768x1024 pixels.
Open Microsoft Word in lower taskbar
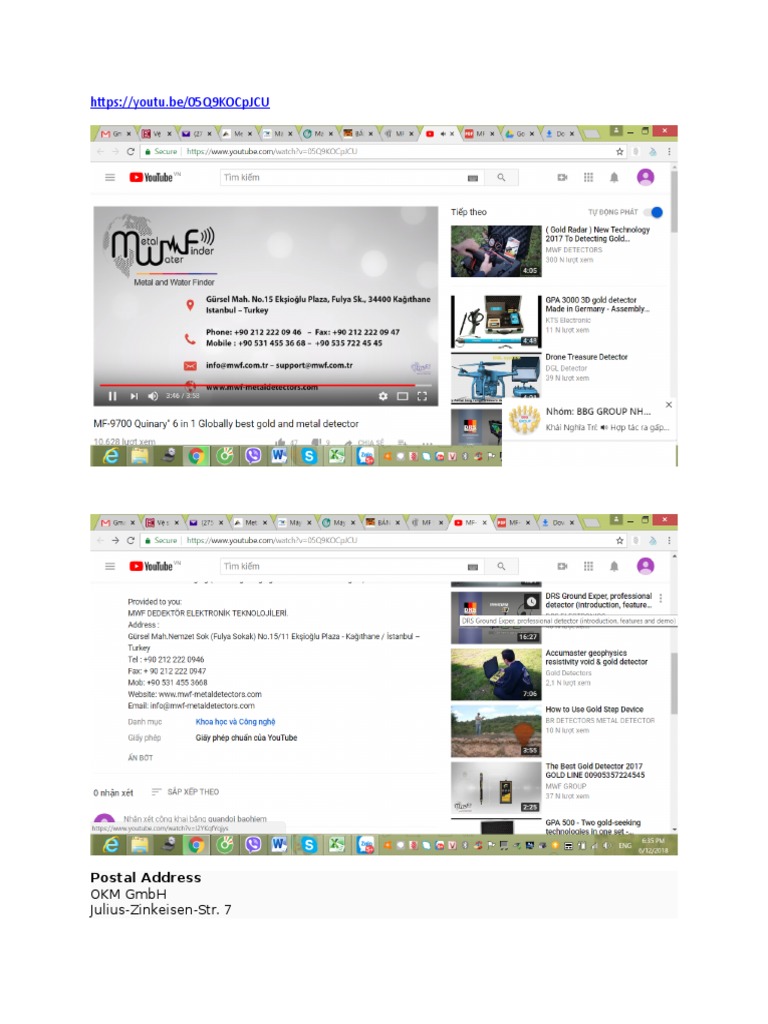coord(279,845)
